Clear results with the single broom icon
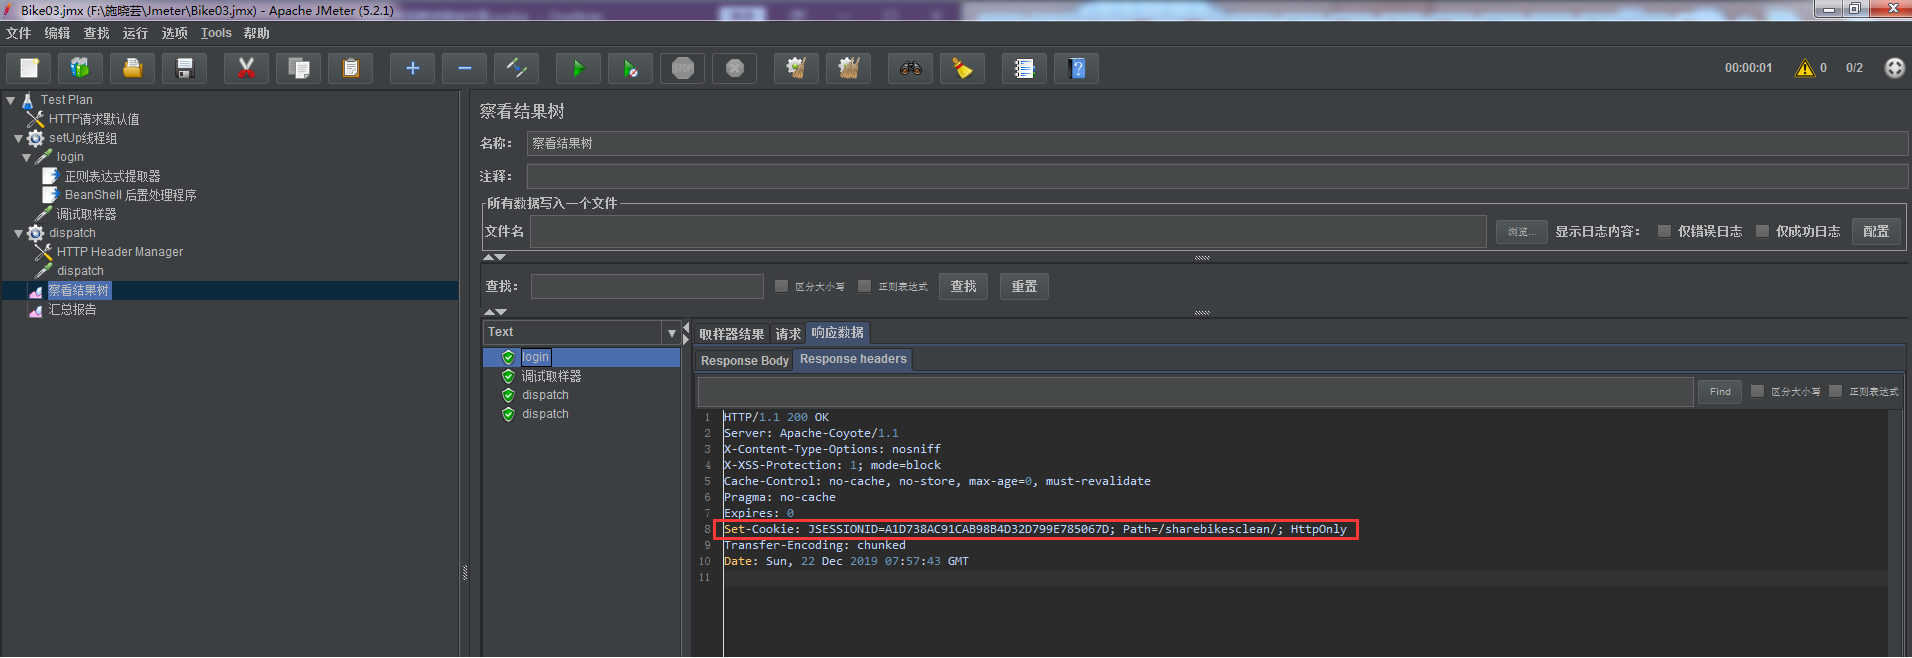Image resolution: width=1912 pixels, height=658 pixels. pyautogui.click(x=796, y=68)
